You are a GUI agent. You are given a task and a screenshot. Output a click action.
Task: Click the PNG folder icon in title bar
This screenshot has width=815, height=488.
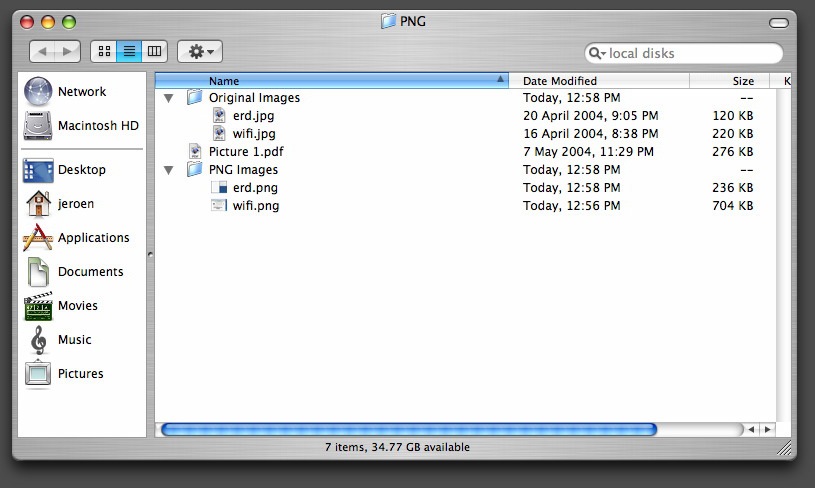(x=388, y=21)
